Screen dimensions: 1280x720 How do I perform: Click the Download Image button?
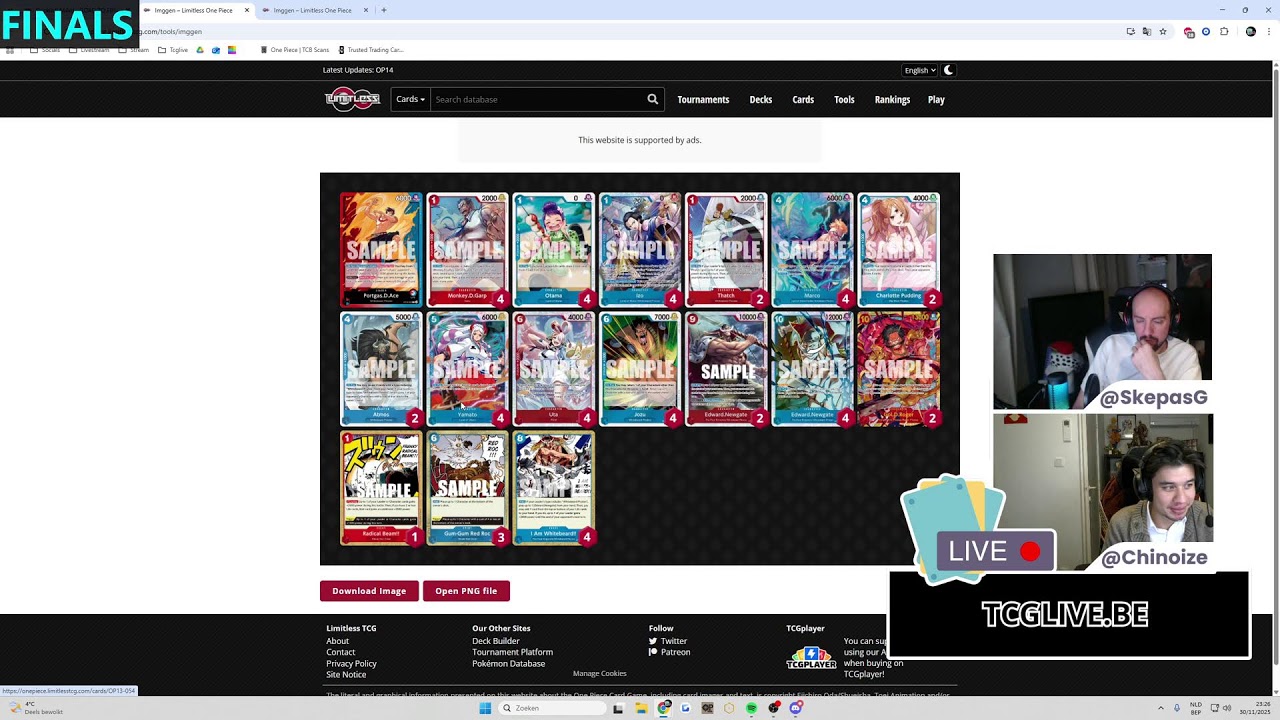(369, 591)
